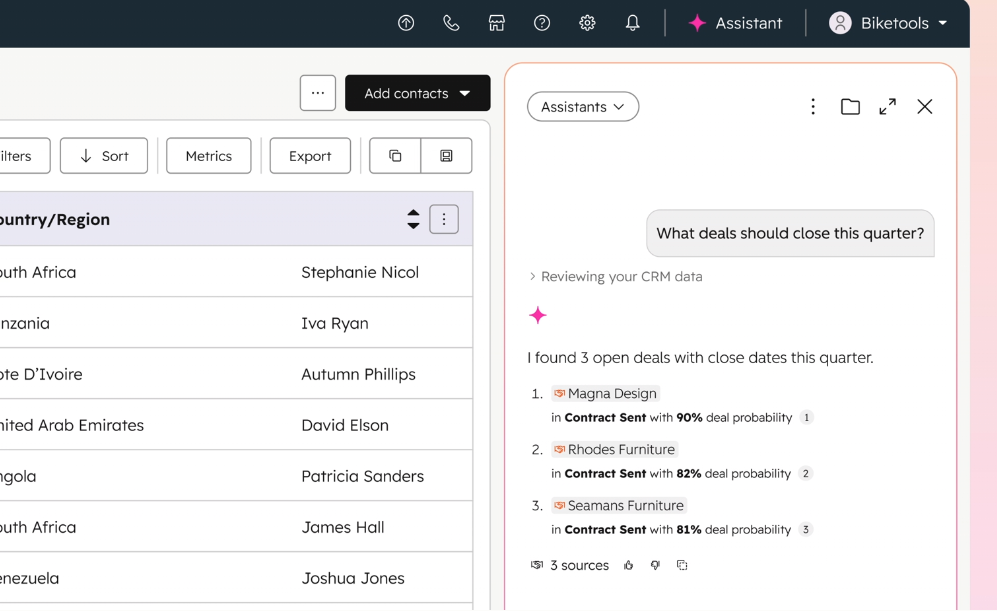The height and width of the screenshot is (611, 997).
Task: Show the 3 sources list
Action: point(570,565)
